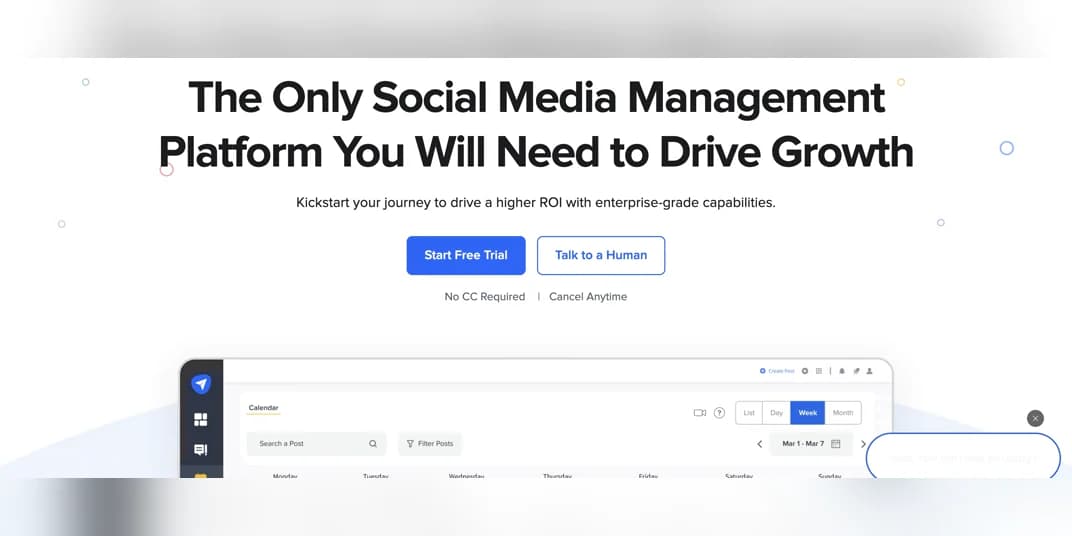Viewport: 1072px width, 536px height.
Task: Open the notifications bell icon
Action: tap(842, 371)
